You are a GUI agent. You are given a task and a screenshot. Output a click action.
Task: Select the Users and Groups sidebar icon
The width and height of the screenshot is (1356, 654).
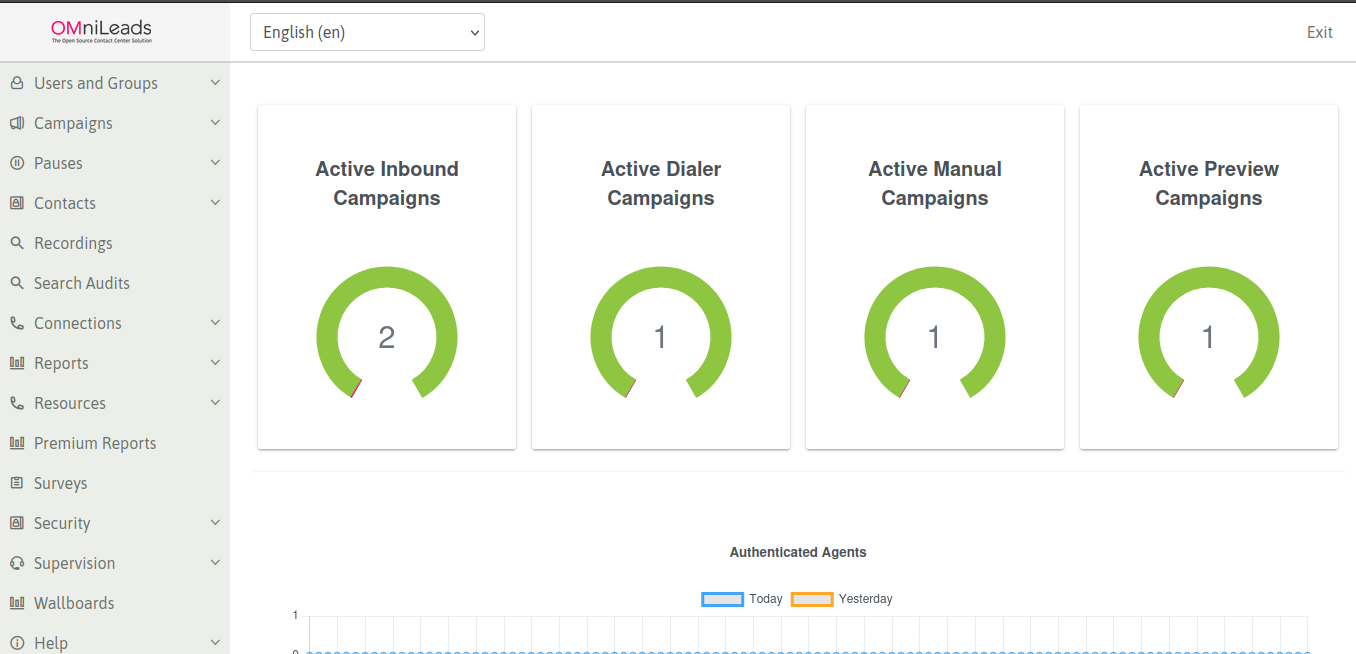pos(16,82)
